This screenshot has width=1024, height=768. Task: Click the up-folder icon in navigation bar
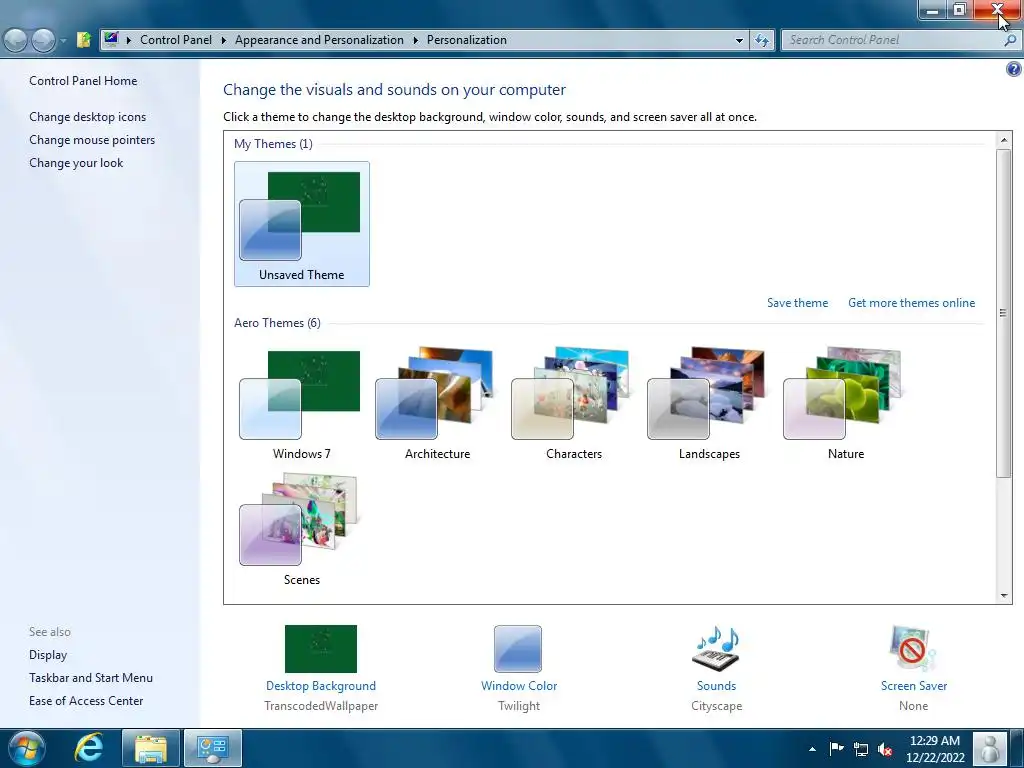point(84,40)
